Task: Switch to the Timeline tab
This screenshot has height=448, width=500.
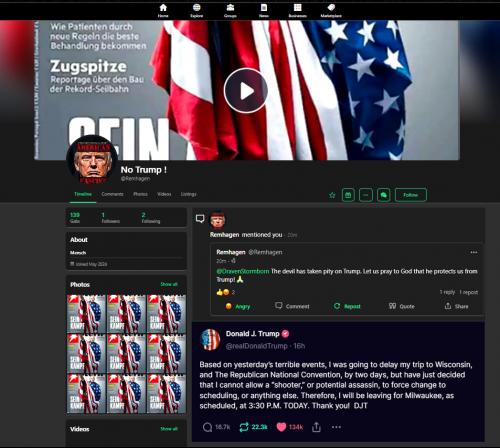Action: click(83, 194)
